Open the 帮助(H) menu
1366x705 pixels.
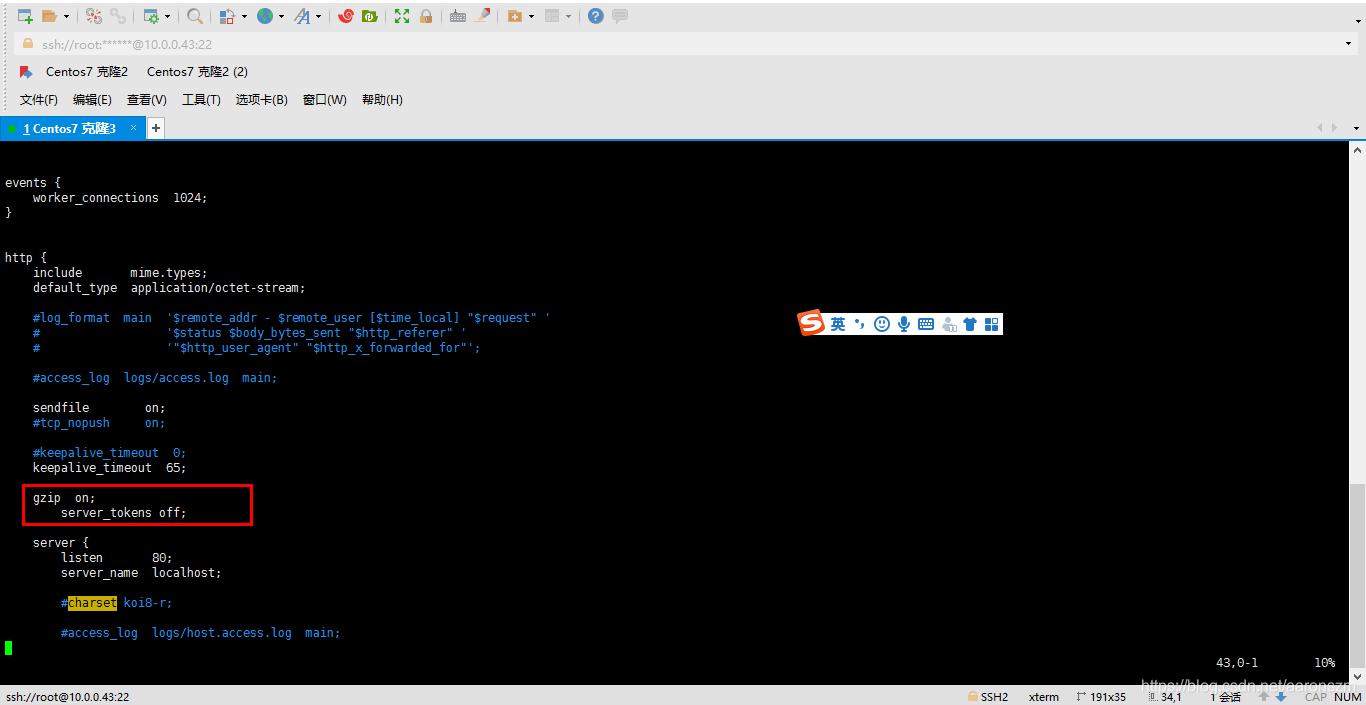pos(382,100)
